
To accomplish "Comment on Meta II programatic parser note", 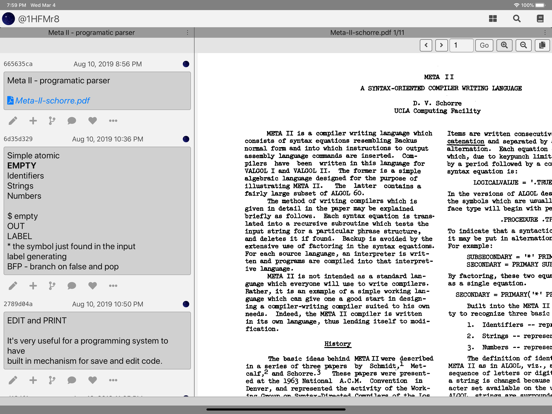I will pos(72,121).
